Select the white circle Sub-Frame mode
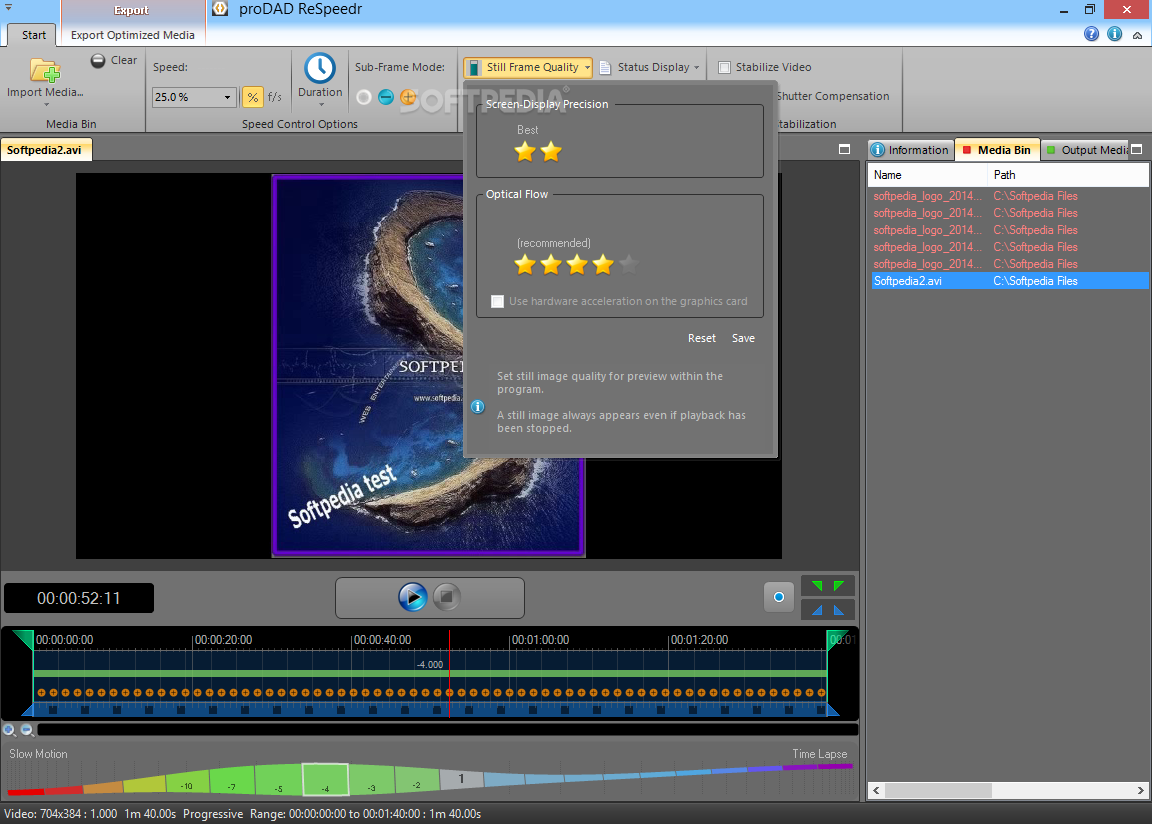 tap(364, 97)
